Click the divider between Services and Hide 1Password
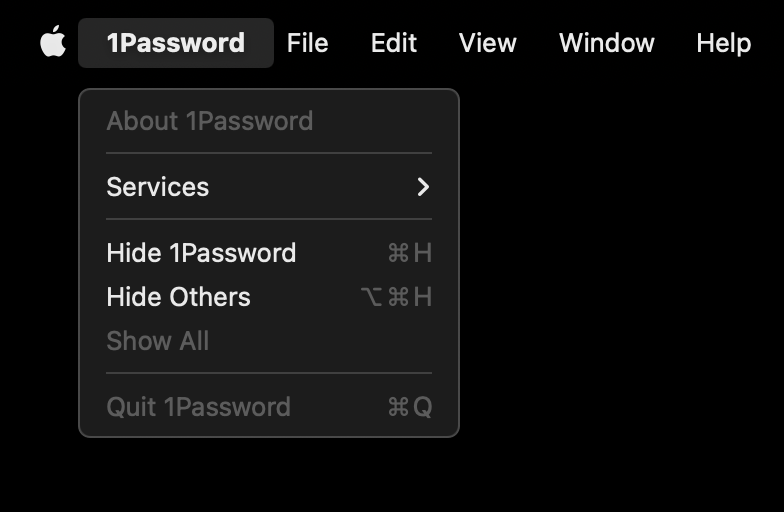 click(269, 219)
